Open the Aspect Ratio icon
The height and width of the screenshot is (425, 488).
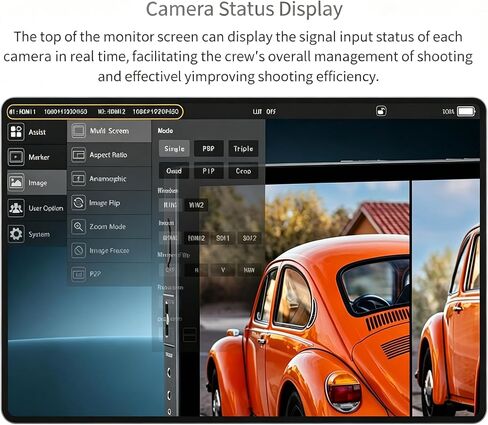pyautogui.click(x=79, y=155)
